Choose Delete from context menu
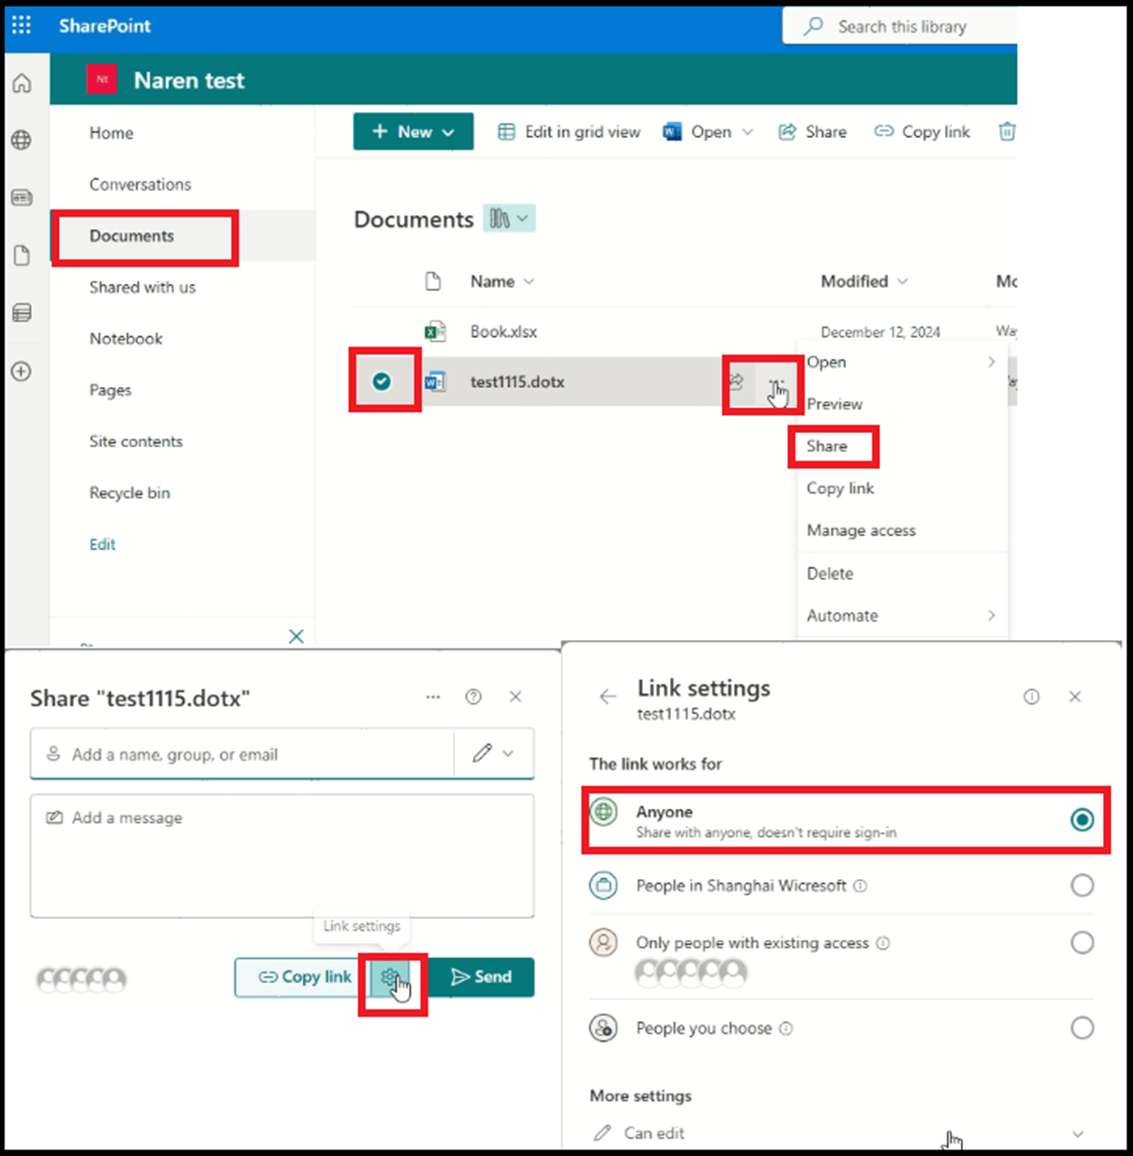This screenshot has width=1133, height=1156. 829,573
